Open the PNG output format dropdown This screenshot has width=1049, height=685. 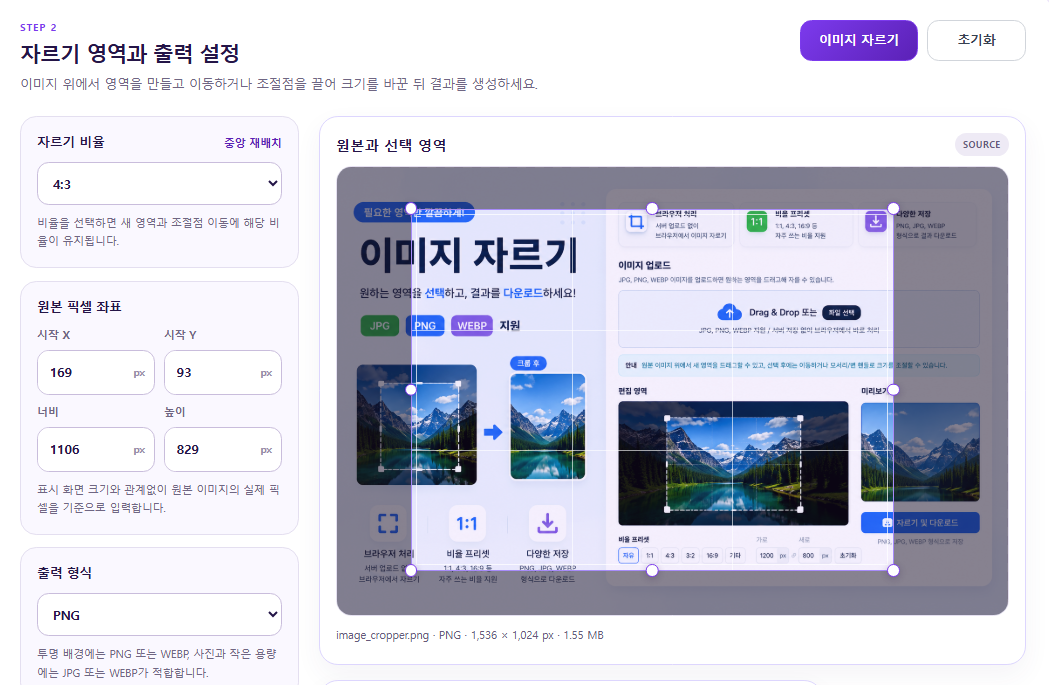[x=159, y=615]
